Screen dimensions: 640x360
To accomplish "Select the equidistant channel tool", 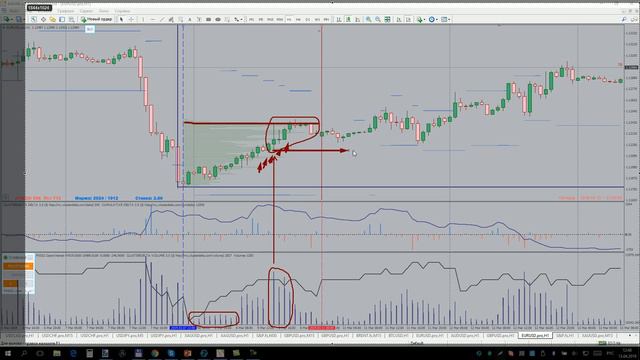I will coord(171,19).
